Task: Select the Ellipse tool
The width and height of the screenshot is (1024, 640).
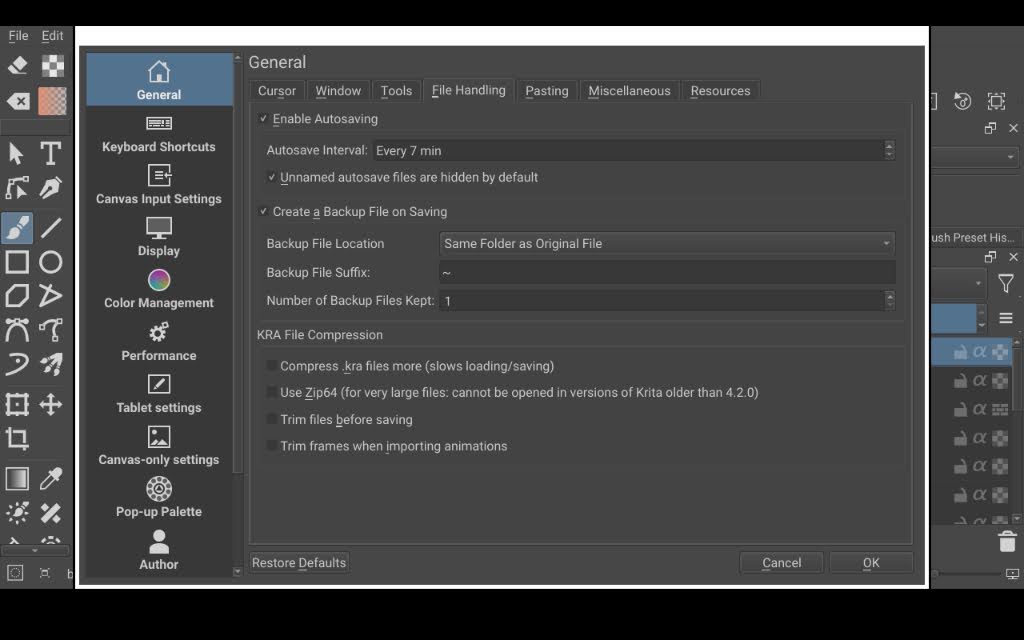Action: (x=50, y=262)
